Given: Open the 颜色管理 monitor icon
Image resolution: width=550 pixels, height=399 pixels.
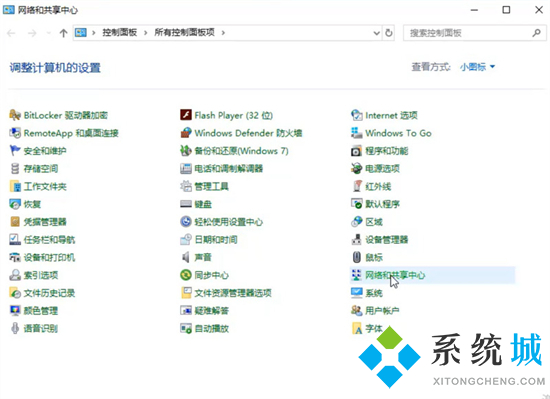Looking at the screenshot, I should pos(15,311).
